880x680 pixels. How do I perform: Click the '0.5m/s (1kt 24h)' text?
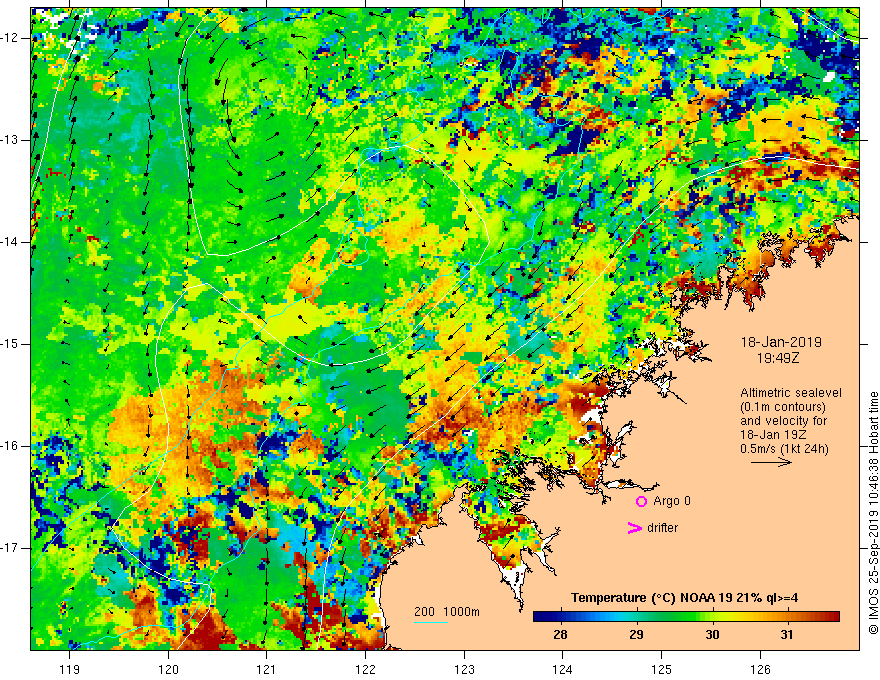[x=785, y=449]
